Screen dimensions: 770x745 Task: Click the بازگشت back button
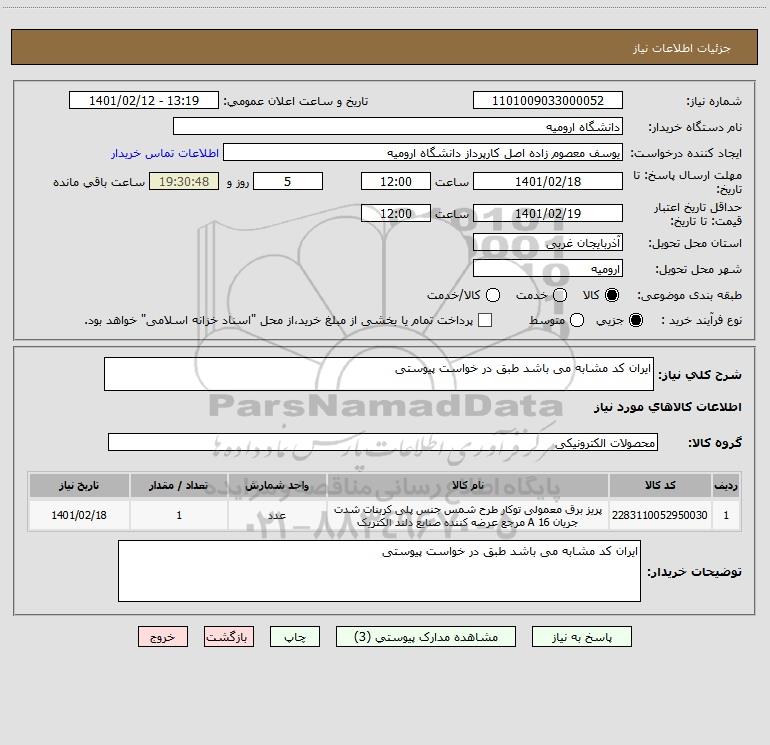point(229,637)
